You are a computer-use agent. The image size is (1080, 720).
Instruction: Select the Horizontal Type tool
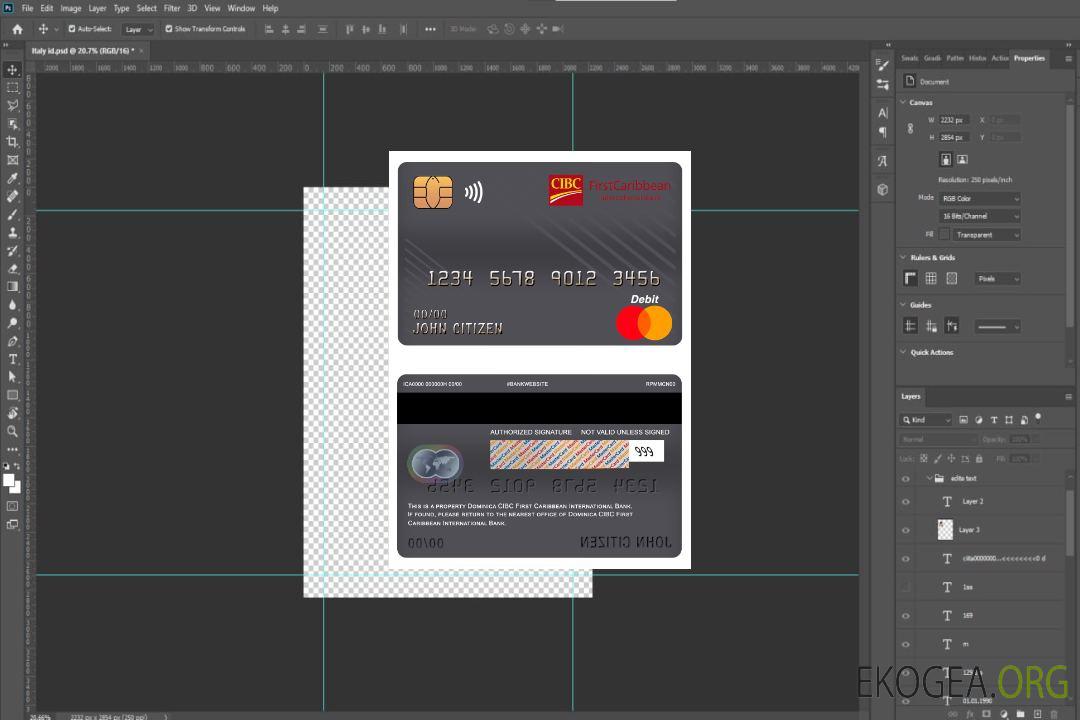(13, 359)
